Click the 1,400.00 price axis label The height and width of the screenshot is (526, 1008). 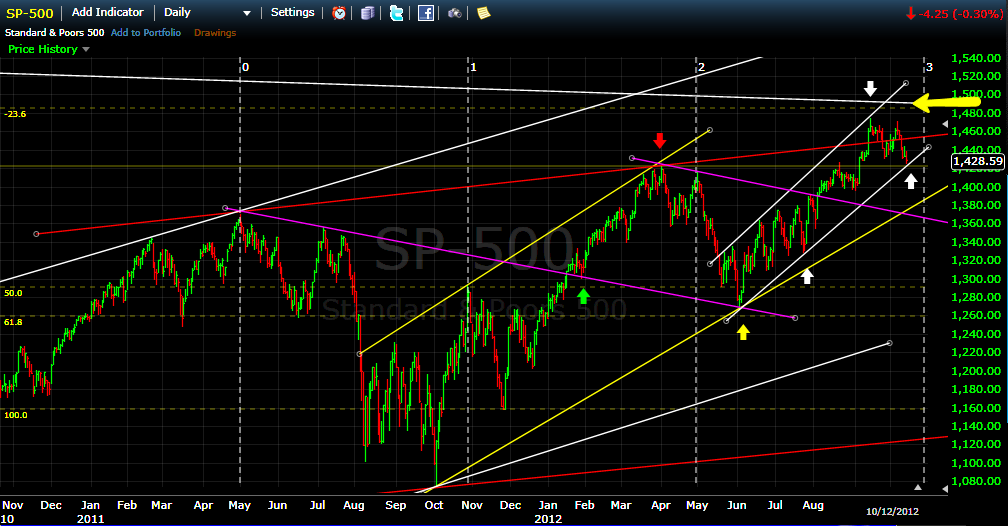pyautogui.click(x=976, y=187)
